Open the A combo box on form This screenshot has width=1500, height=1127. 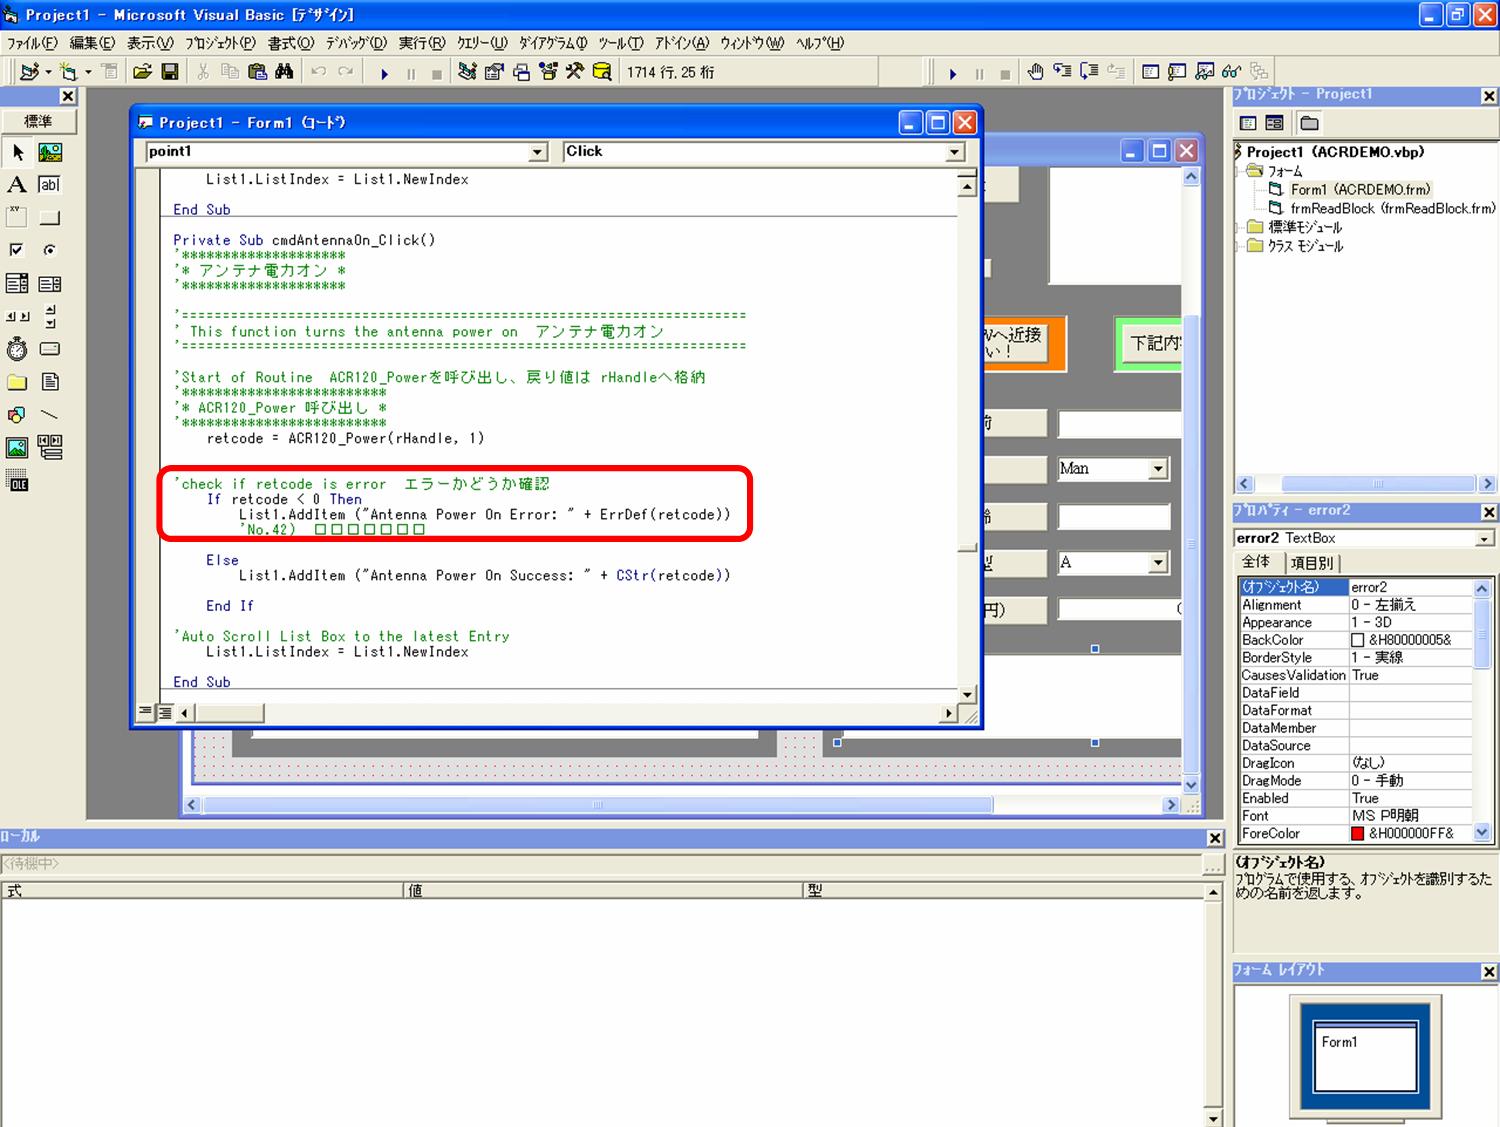(x=1158, y=563)
